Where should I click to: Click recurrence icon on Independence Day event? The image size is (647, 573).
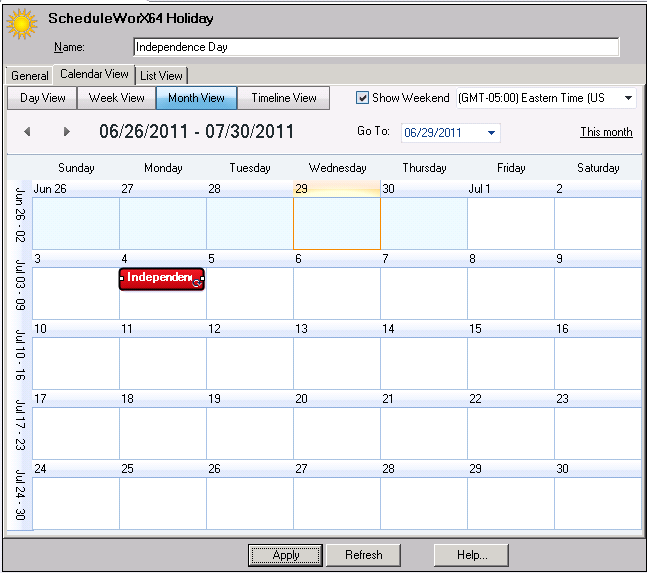point(198,282)
